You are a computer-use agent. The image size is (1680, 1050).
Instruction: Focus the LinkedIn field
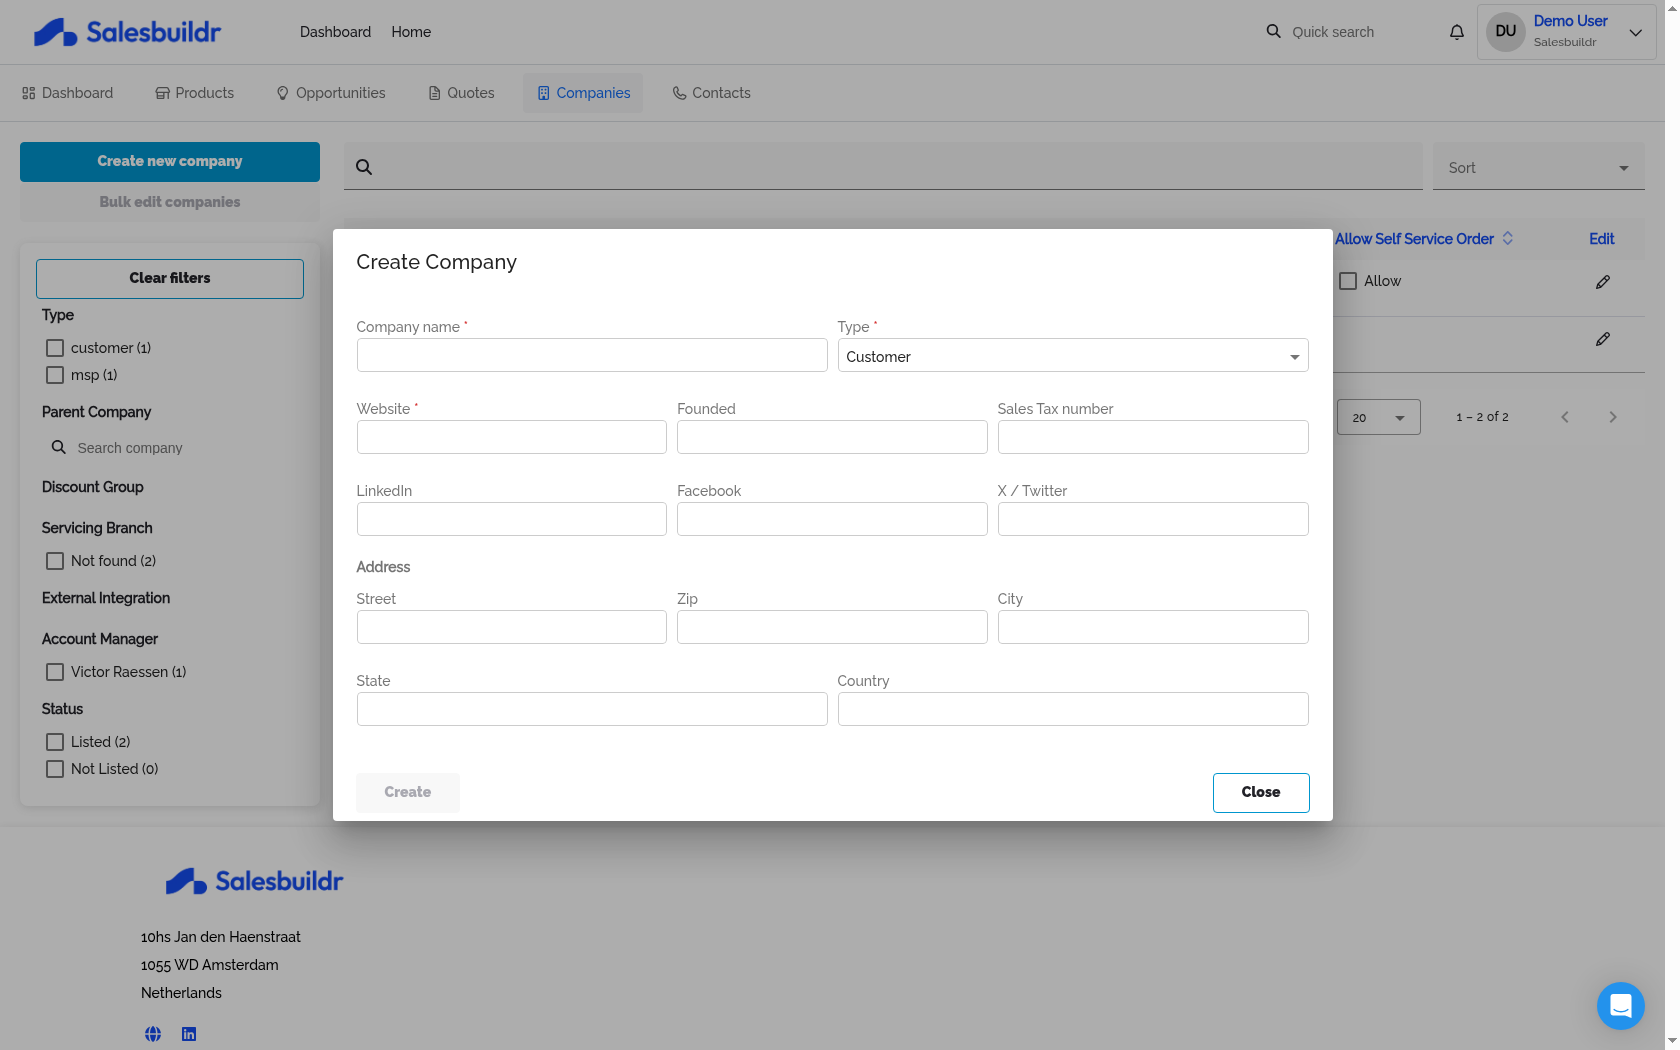point(512,519)
